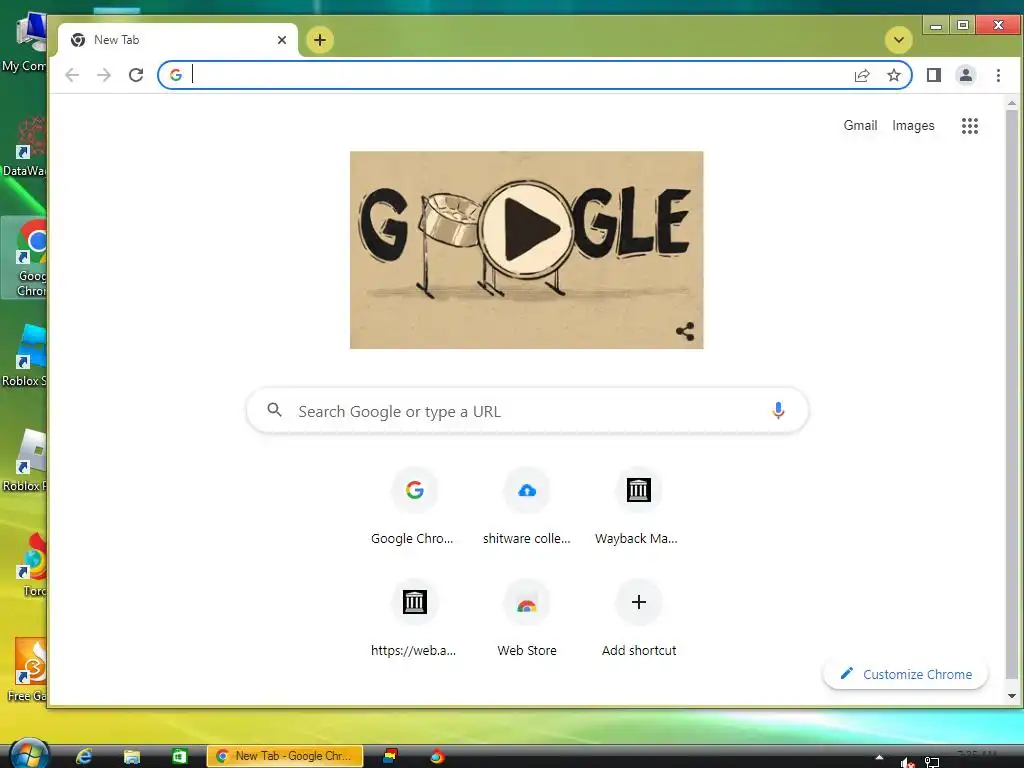The height and width of the screenshot is (768, 1024).
Task: Open the Google Chro... shortcut
Action: [x=414, y=507]
